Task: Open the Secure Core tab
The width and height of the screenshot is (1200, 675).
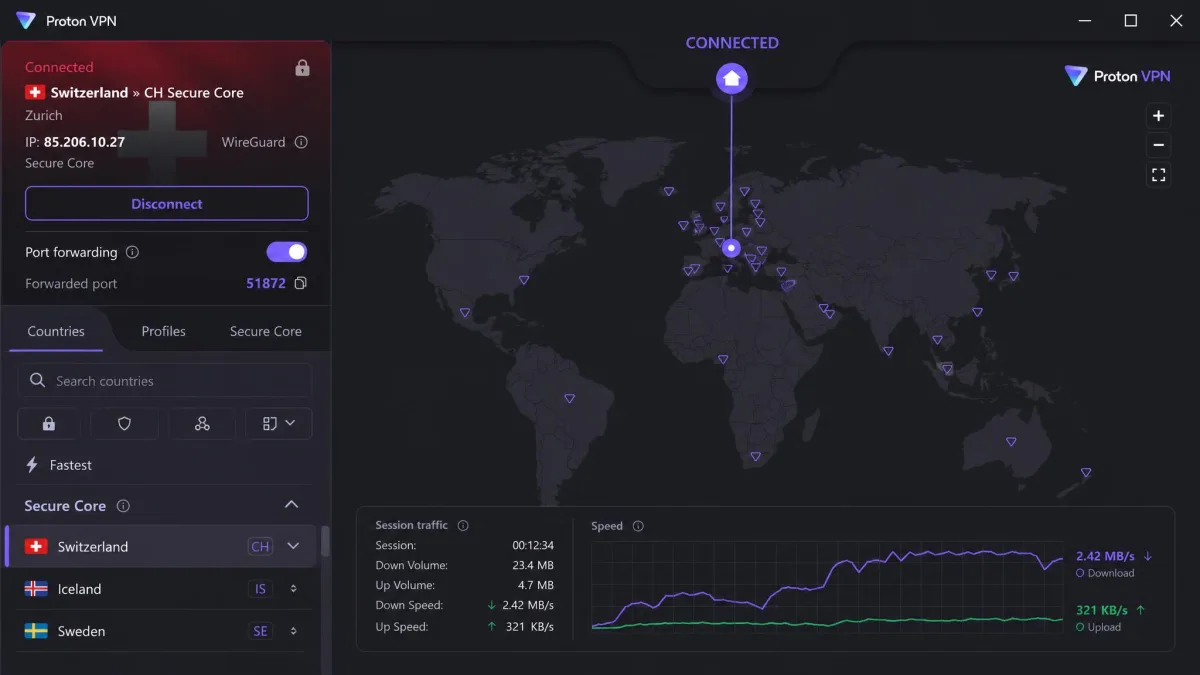Action: (x=266, y=331)
